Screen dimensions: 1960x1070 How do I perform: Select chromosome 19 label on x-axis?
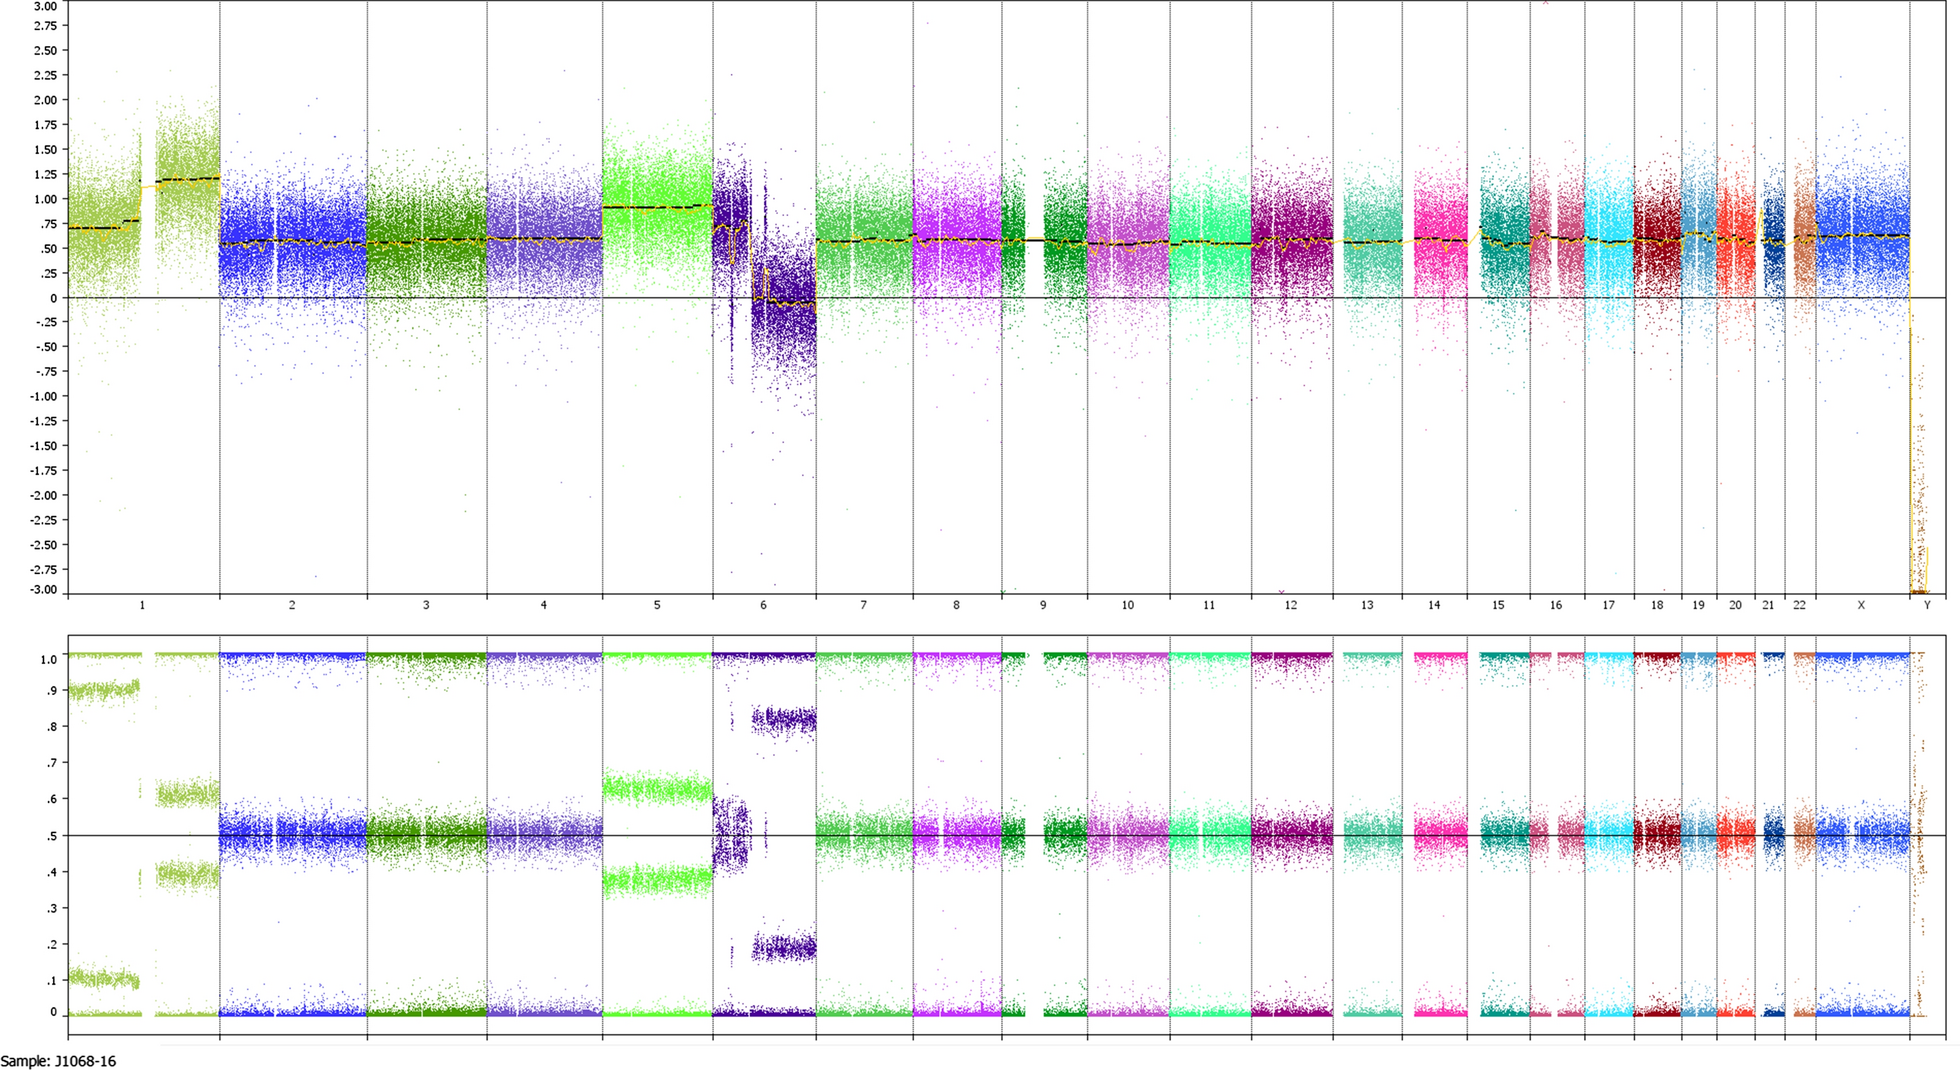(1698, 605)
